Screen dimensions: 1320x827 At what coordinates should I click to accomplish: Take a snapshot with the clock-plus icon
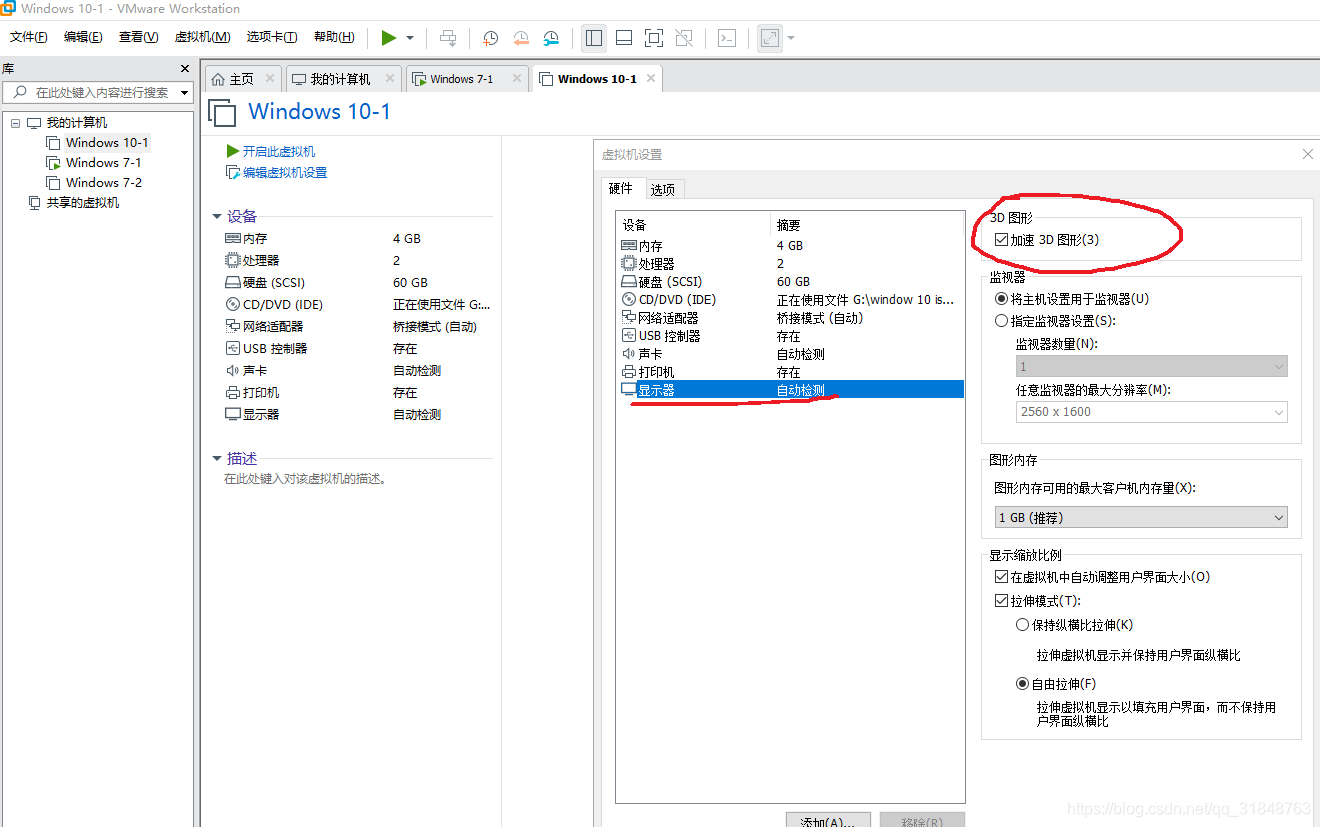click(490, 38)
